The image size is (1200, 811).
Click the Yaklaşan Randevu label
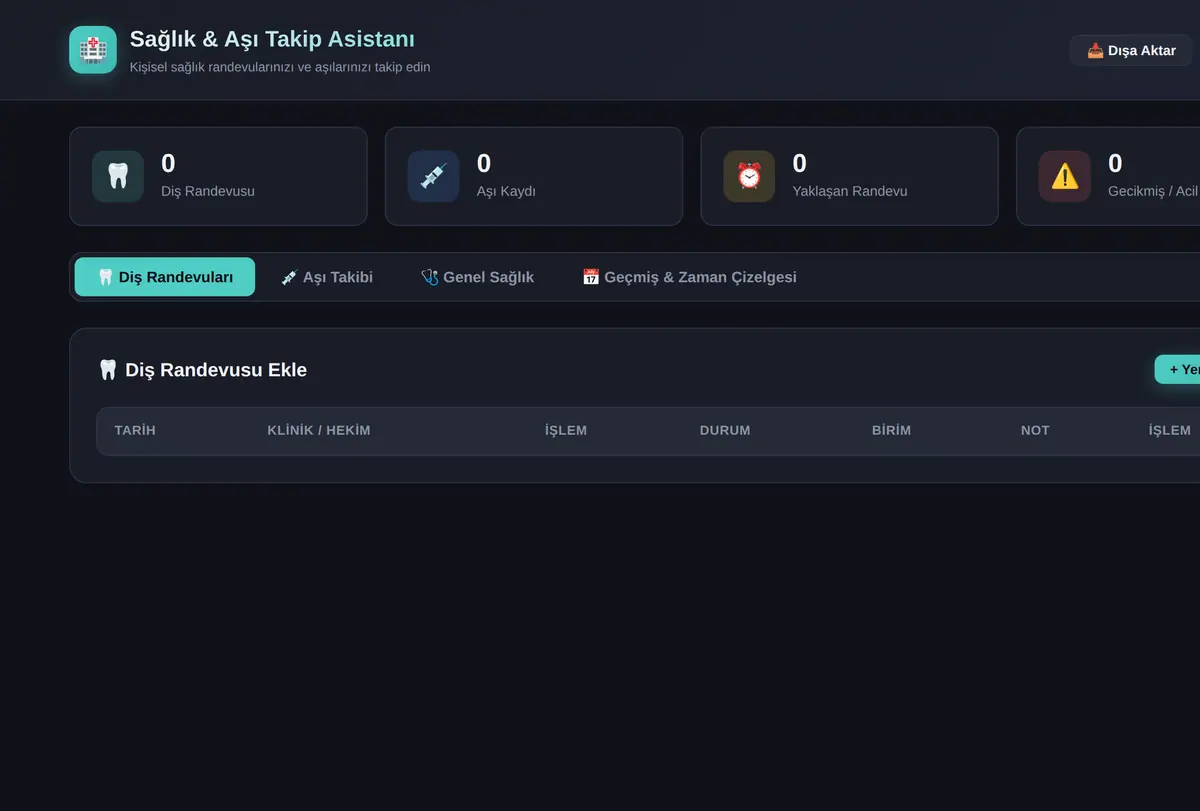(x=850, y=191)
